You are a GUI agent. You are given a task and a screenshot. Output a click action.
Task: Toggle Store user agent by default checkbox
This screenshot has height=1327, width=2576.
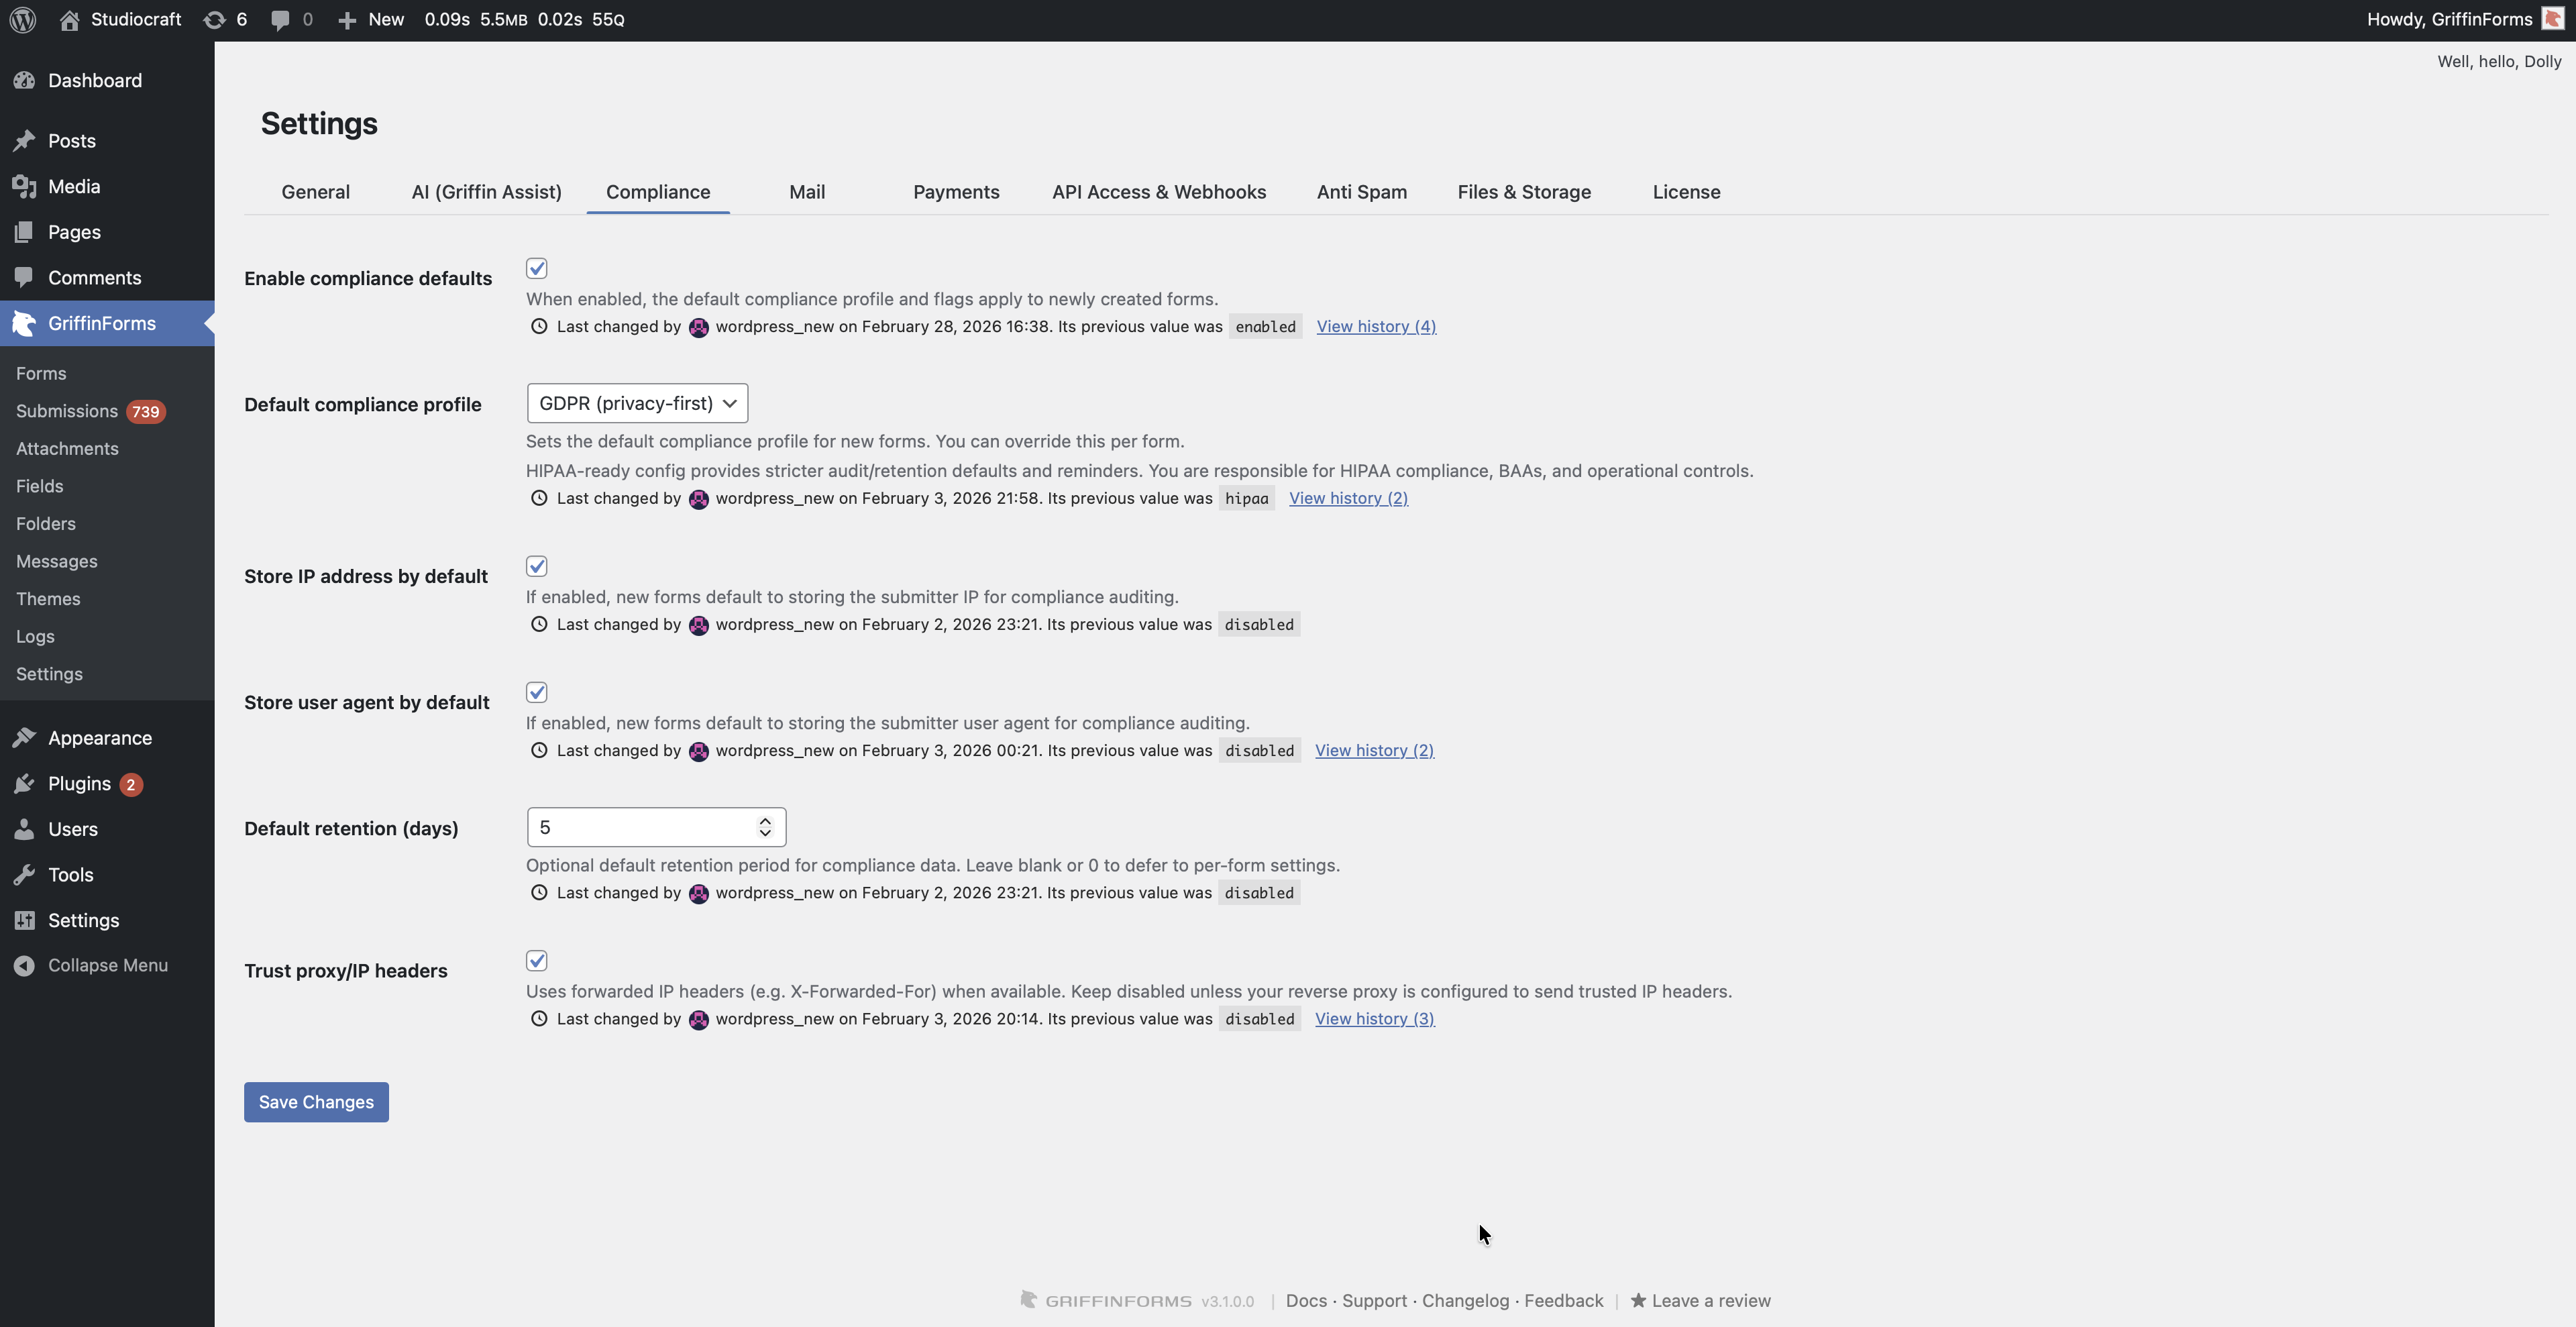coord(537,692)
